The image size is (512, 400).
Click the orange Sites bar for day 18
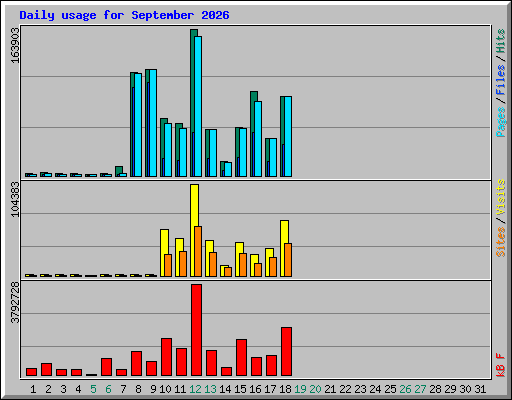pos(288,260)
